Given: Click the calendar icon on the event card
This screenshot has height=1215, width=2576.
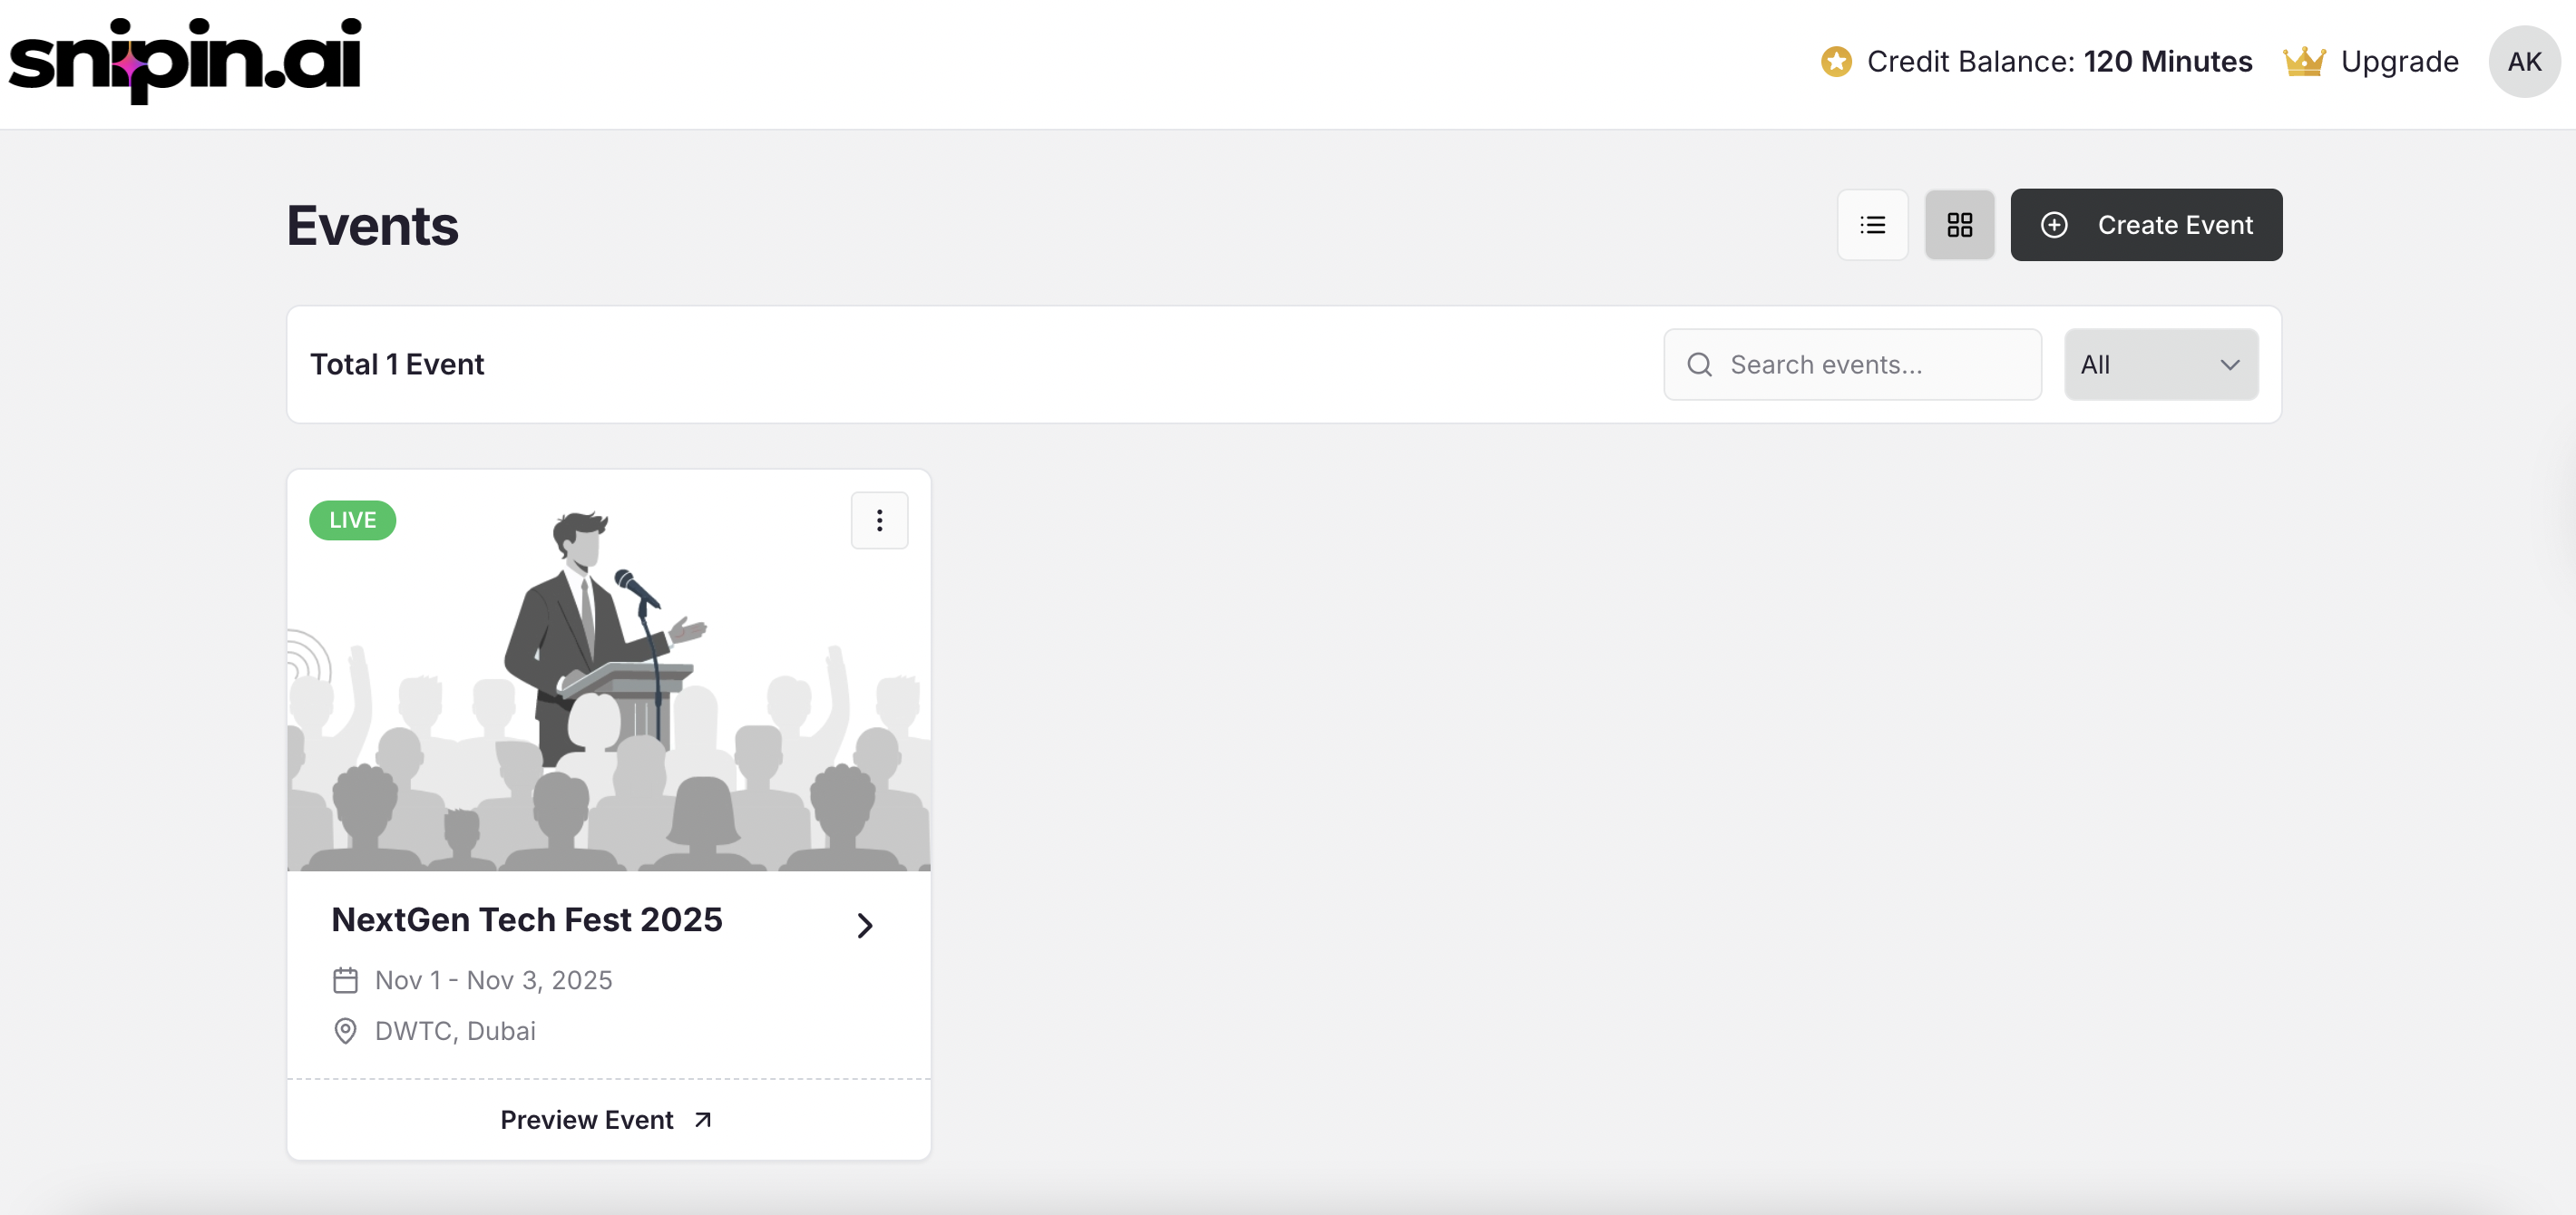Looking at the screenshot, I should (x=346, y=979).
